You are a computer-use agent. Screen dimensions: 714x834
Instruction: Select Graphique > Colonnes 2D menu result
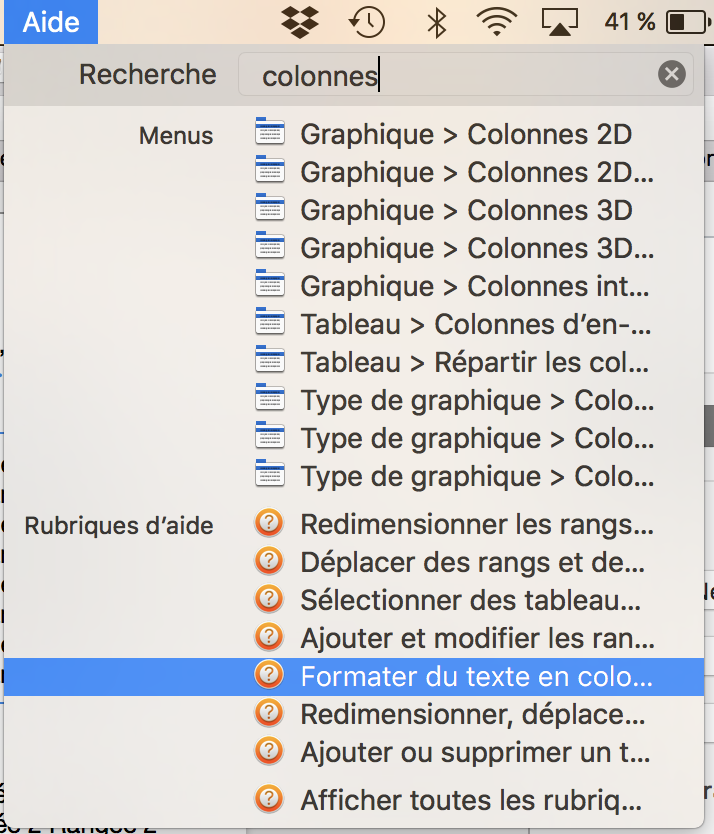tap(466, 134)
